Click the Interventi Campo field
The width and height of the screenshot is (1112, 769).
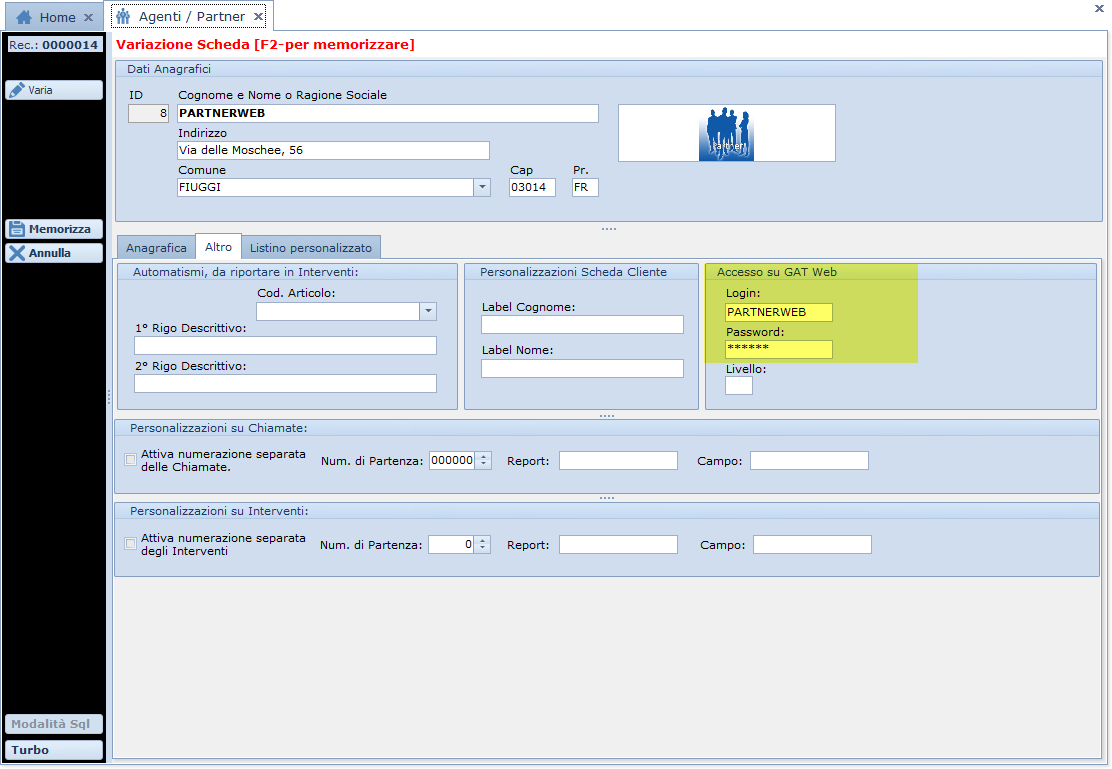coord(812,545)
